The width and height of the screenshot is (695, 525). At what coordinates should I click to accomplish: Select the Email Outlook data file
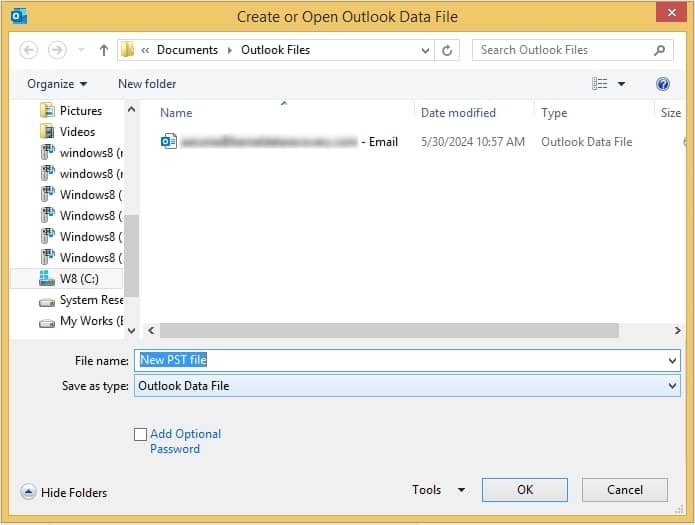click(x=279, y=142)
